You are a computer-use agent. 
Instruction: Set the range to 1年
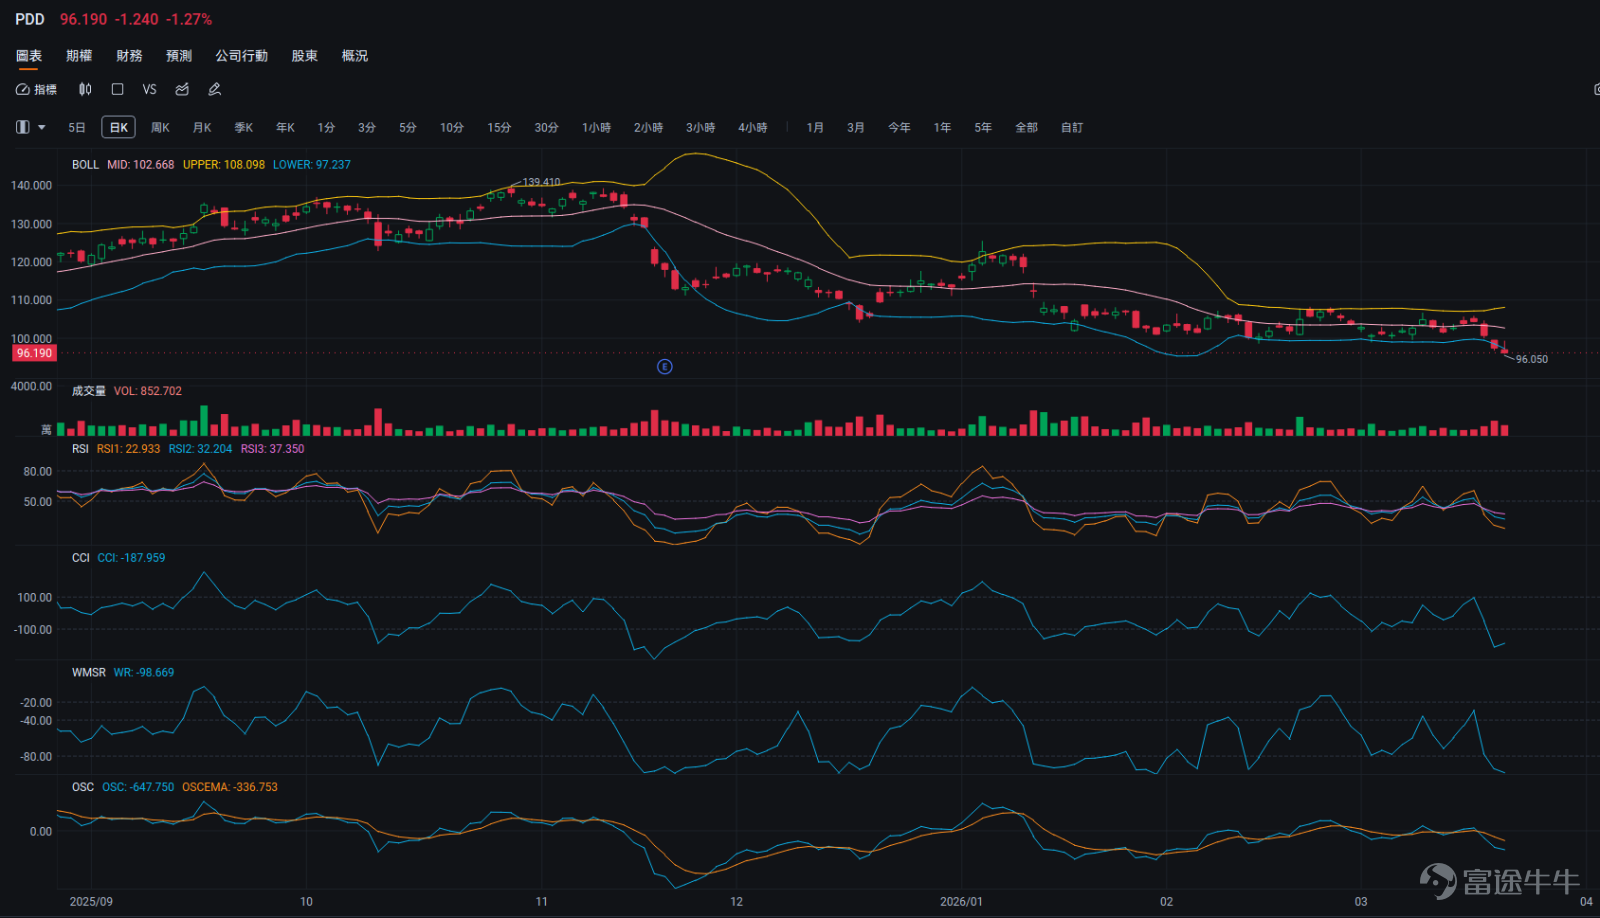(x=942, y=128)
